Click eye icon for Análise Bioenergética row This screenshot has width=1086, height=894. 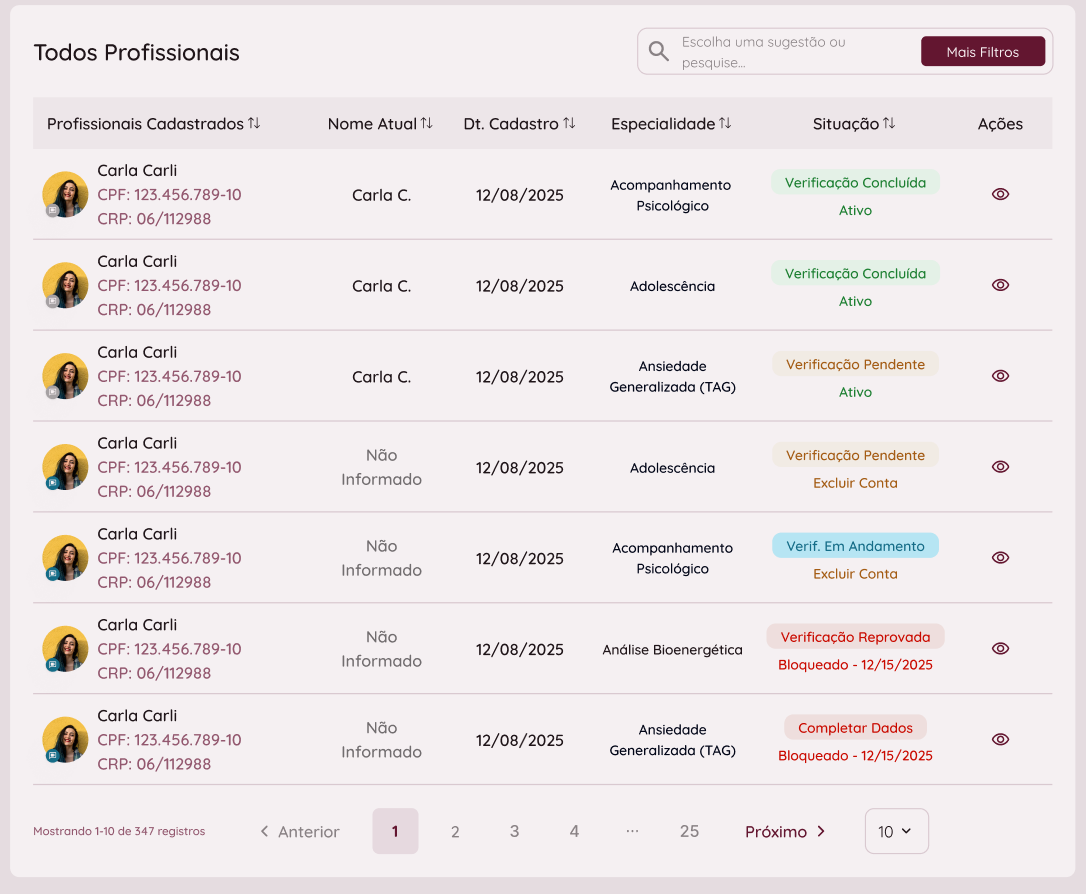[1000, 648]
